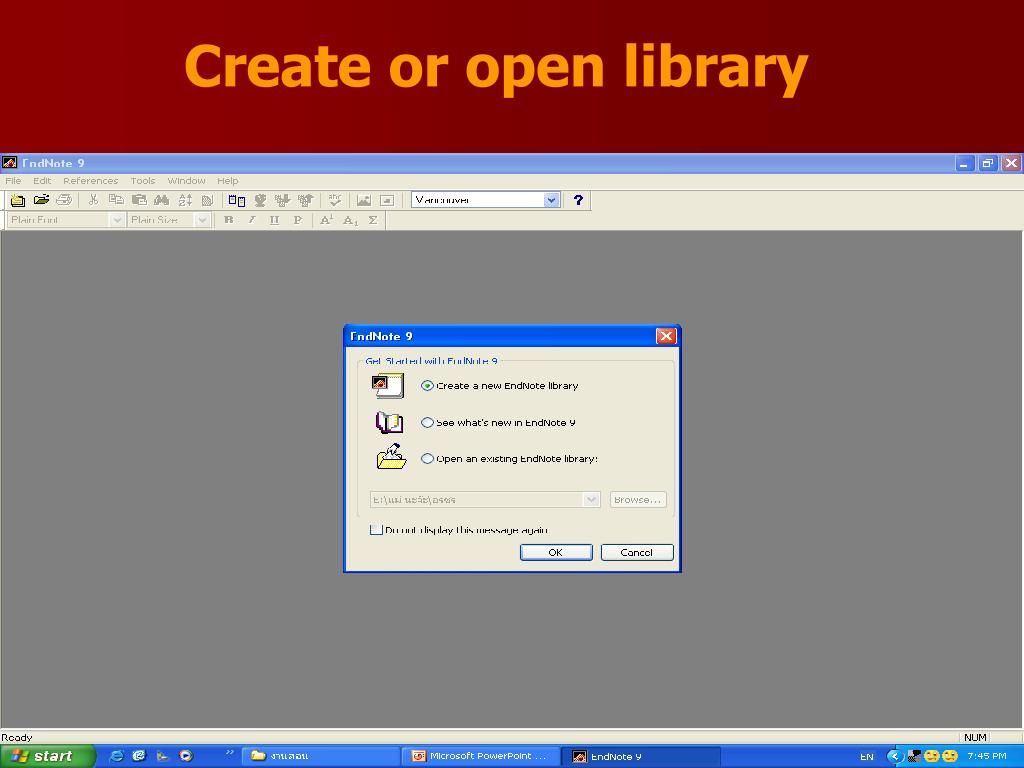Choose 'Open an existing EndNote library' radio
Image resolution: width=1024 pixels, height=768 pixels.
428,459
